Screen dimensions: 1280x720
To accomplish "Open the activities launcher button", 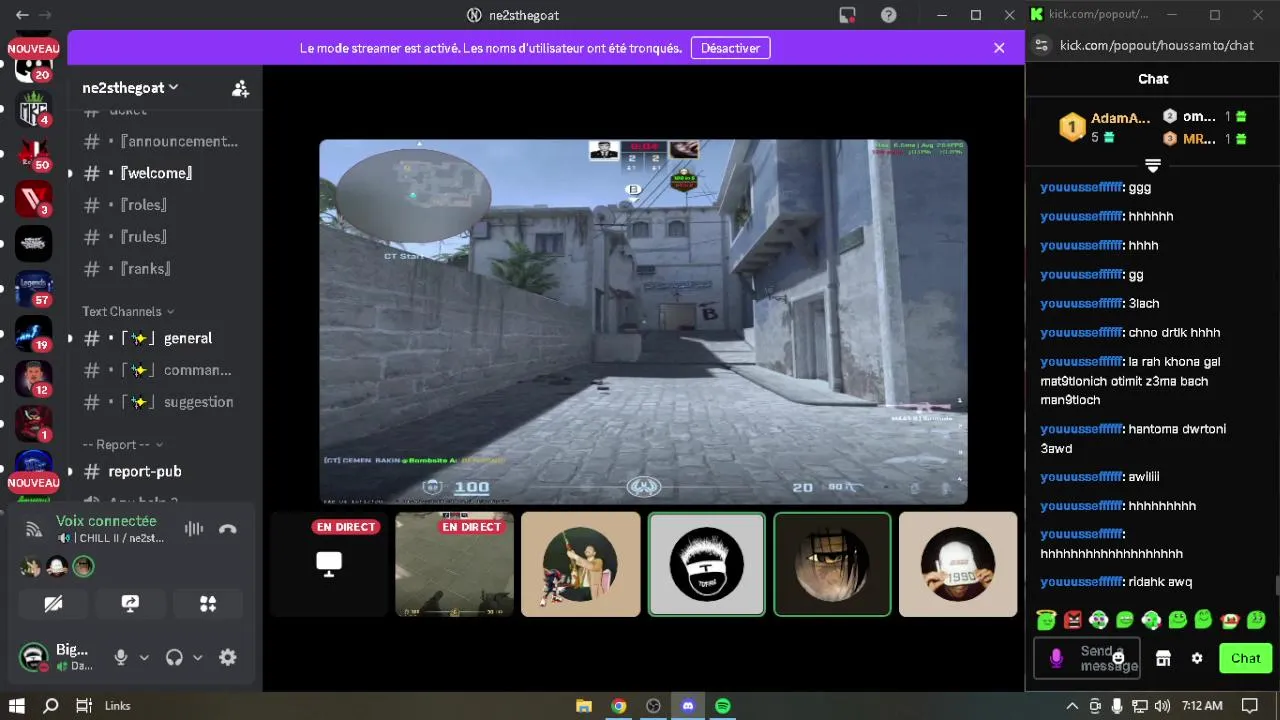I will 208,604.
